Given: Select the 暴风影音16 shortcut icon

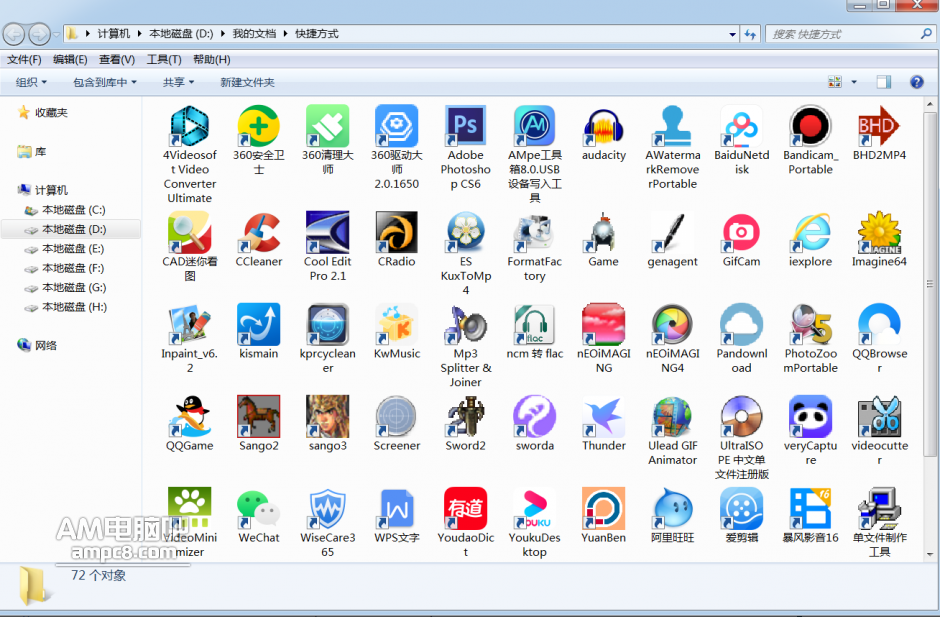Looking at the screenshot, I should tap(811, 508).
